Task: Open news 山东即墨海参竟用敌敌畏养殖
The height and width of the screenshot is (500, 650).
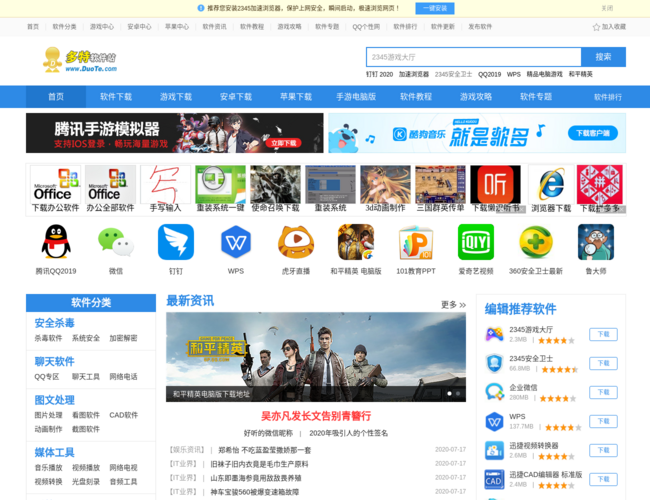Action: point(256,478)
